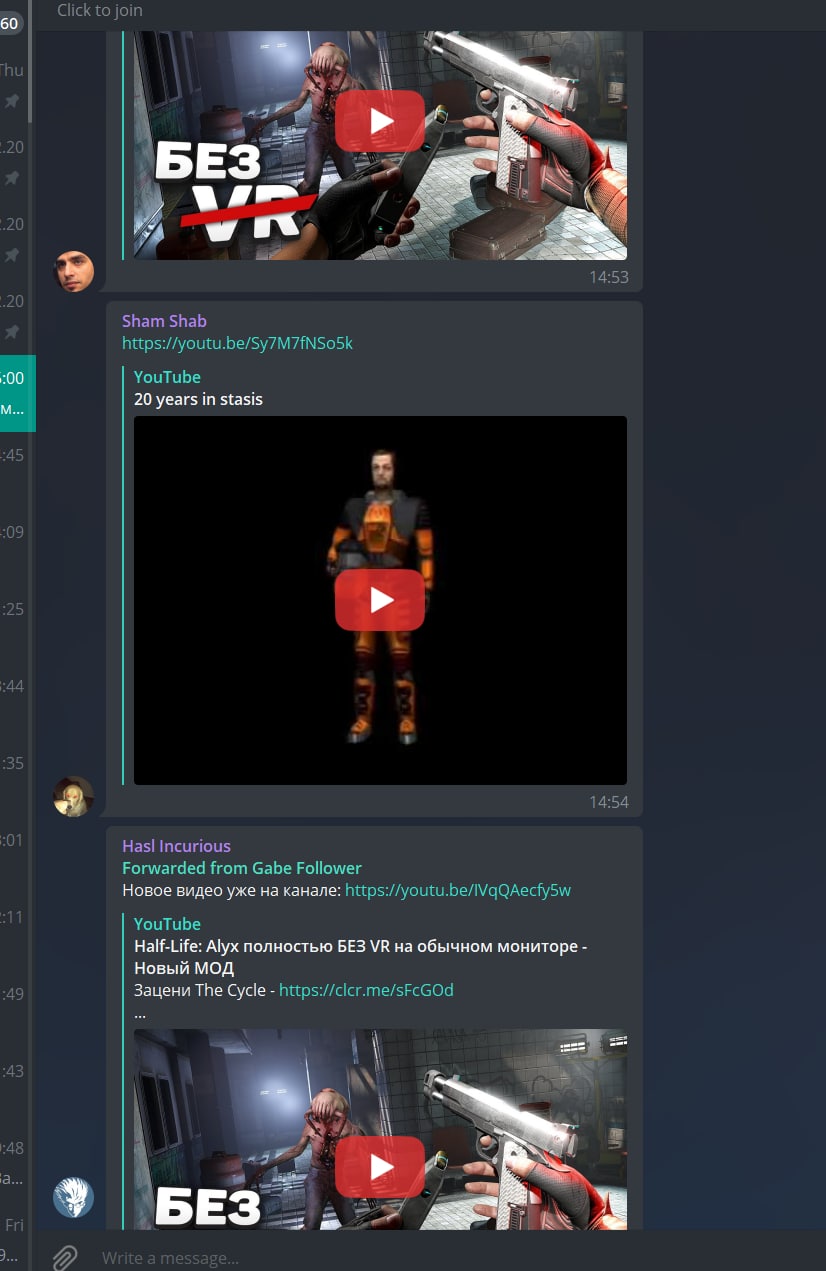Click the pin icon under Thu
Viewport: 826px width, 1271px height.
[x=12, y=101]
